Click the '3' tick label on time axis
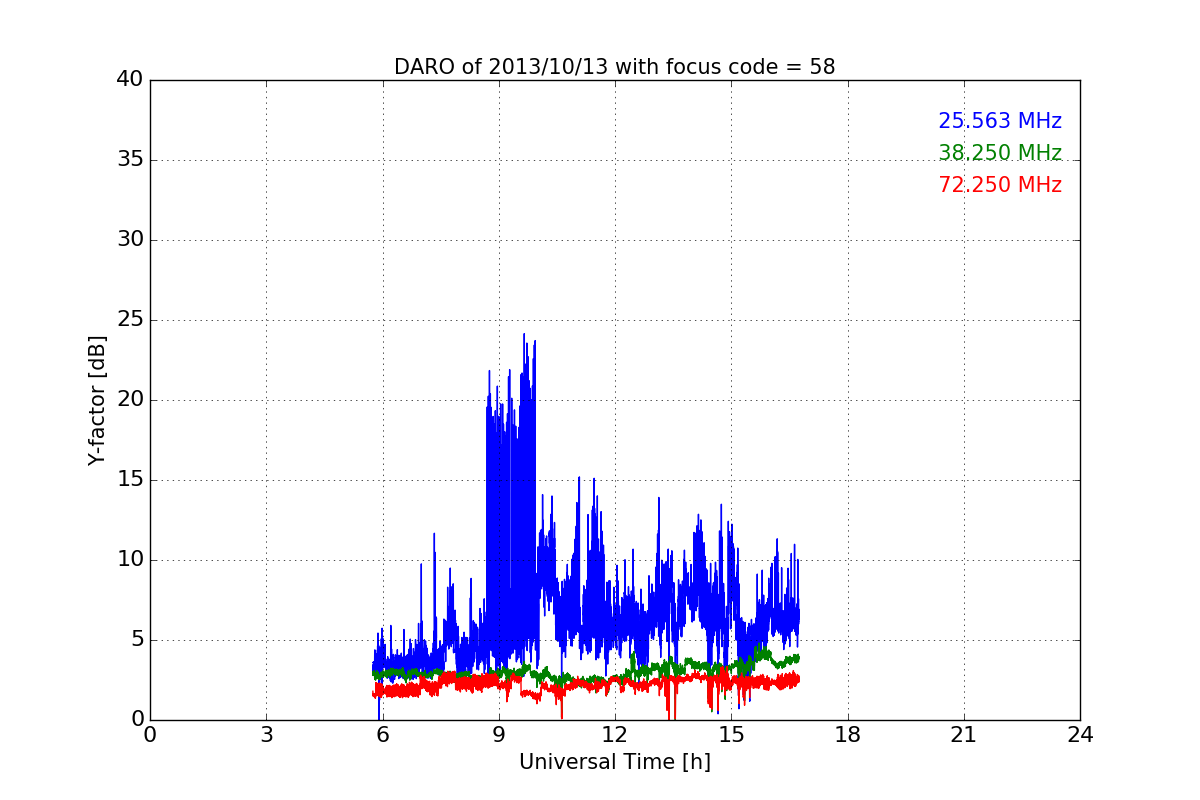The image size is (1200, 800). [x=266, y=735]
